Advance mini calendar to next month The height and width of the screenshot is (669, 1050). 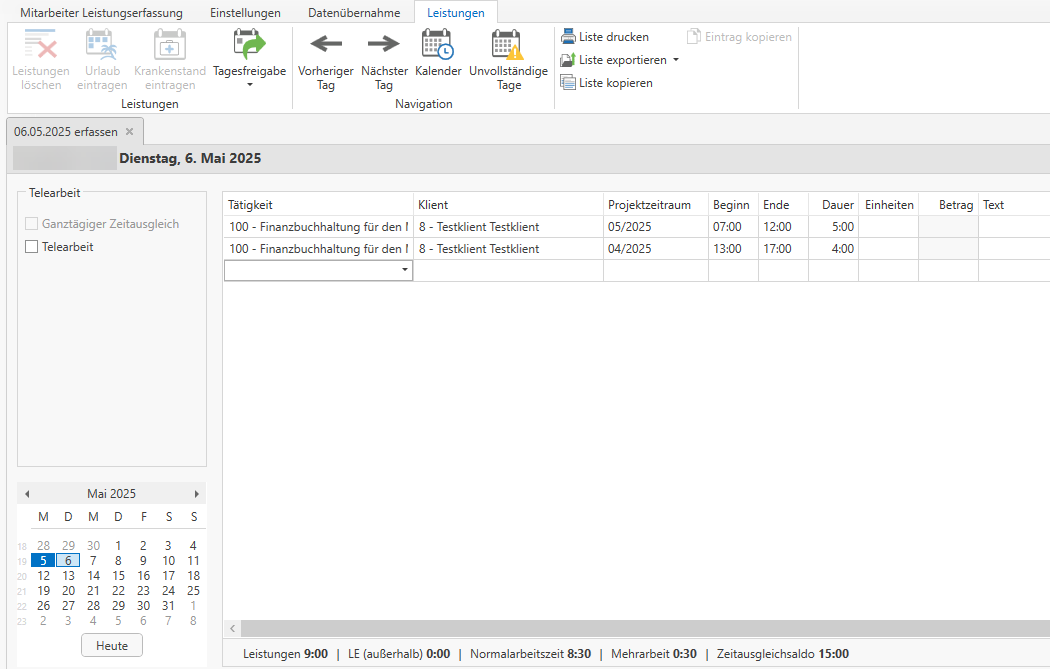click(x=197, y=494)
